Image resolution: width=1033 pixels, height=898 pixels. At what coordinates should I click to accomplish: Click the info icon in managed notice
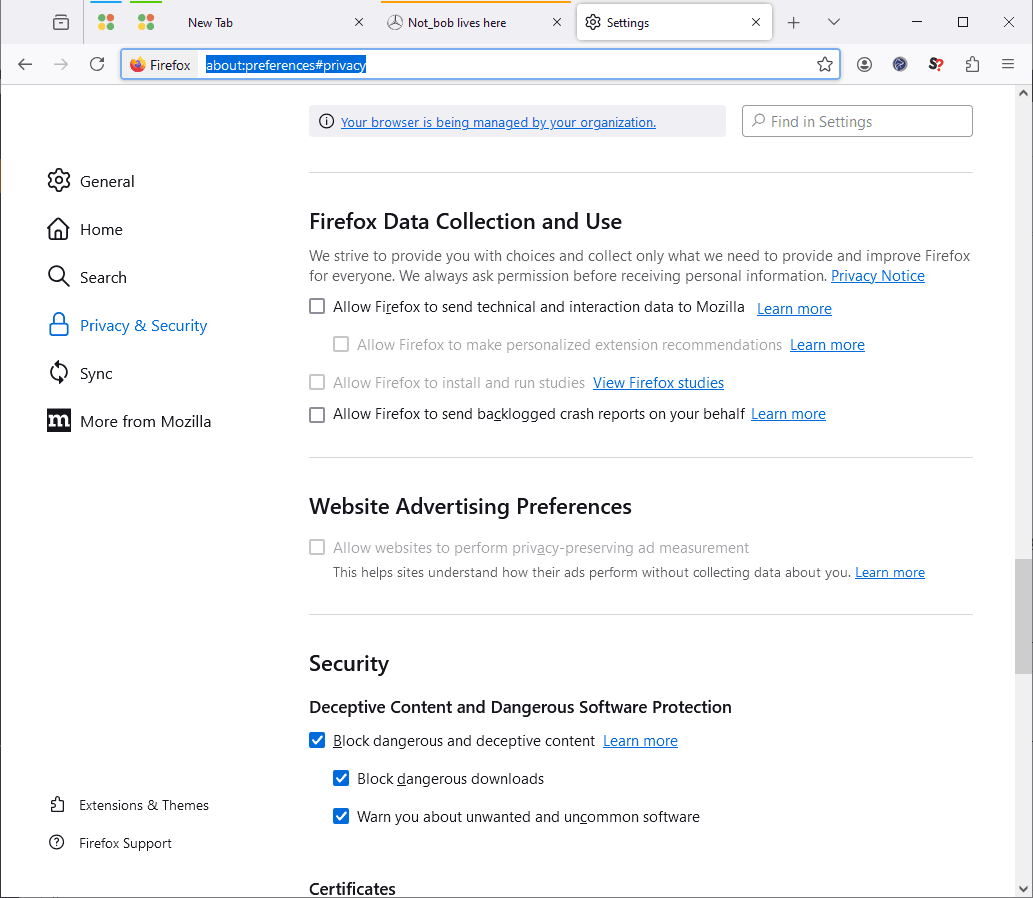click(326, 122)
